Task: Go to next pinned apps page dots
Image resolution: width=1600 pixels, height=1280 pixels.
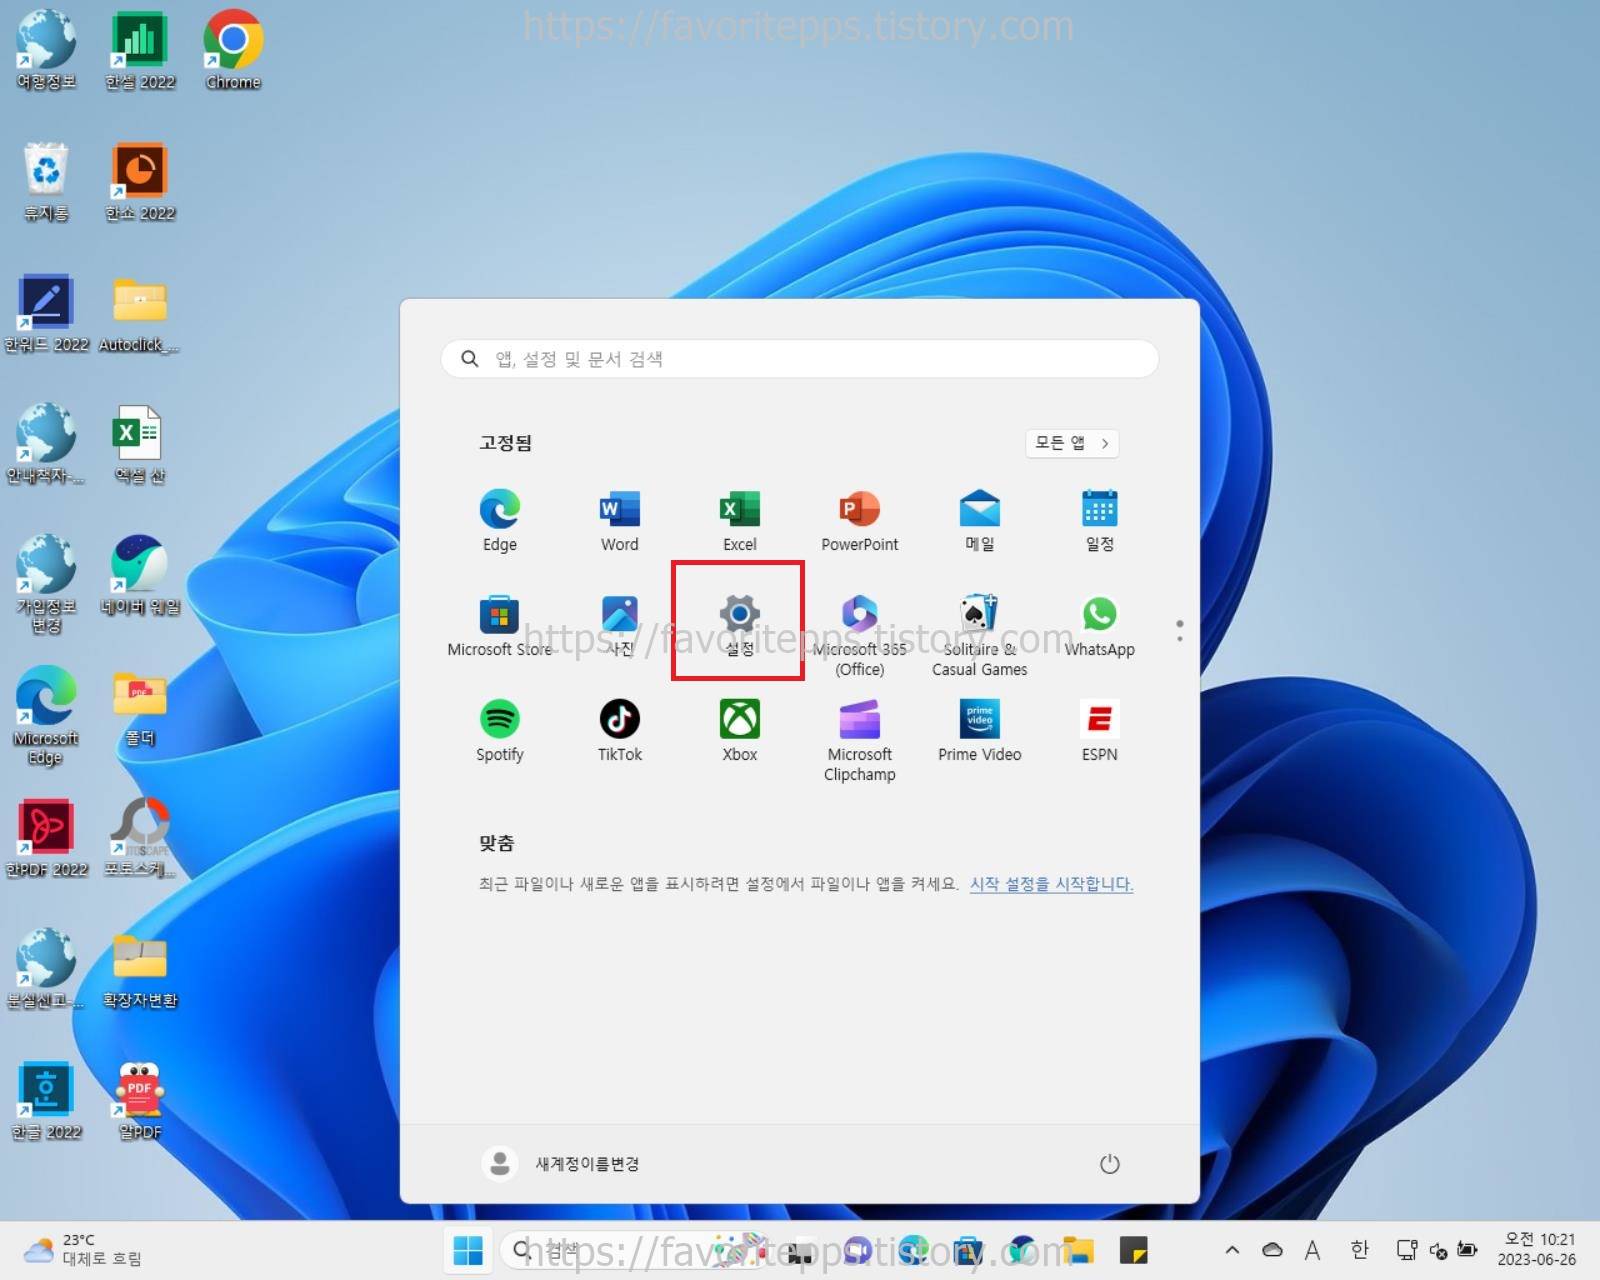Action: tap(1180, 630)
